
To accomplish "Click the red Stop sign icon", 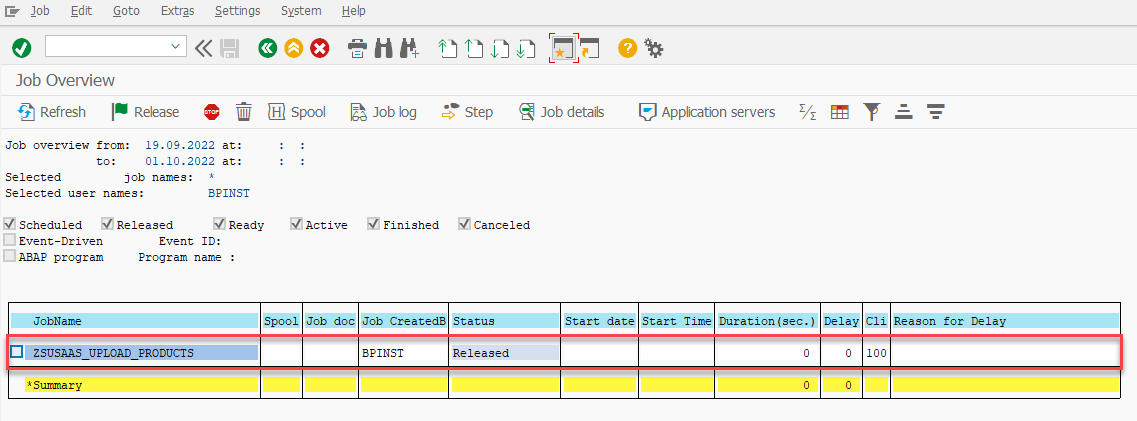I will coord(212,112).
